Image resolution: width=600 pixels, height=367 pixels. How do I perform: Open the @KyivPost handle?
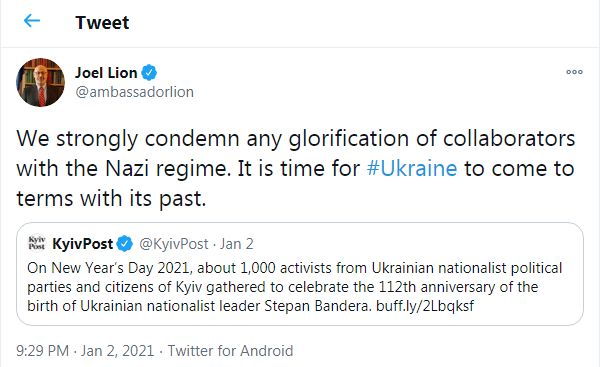coord(174,244)
